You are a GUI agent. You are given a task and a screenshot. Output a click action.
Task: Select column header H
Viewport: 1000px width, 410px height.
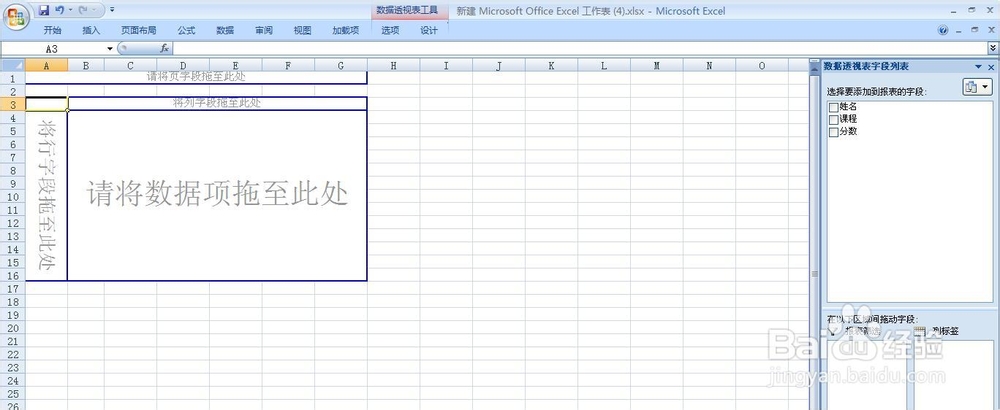(x=393, y=65)
